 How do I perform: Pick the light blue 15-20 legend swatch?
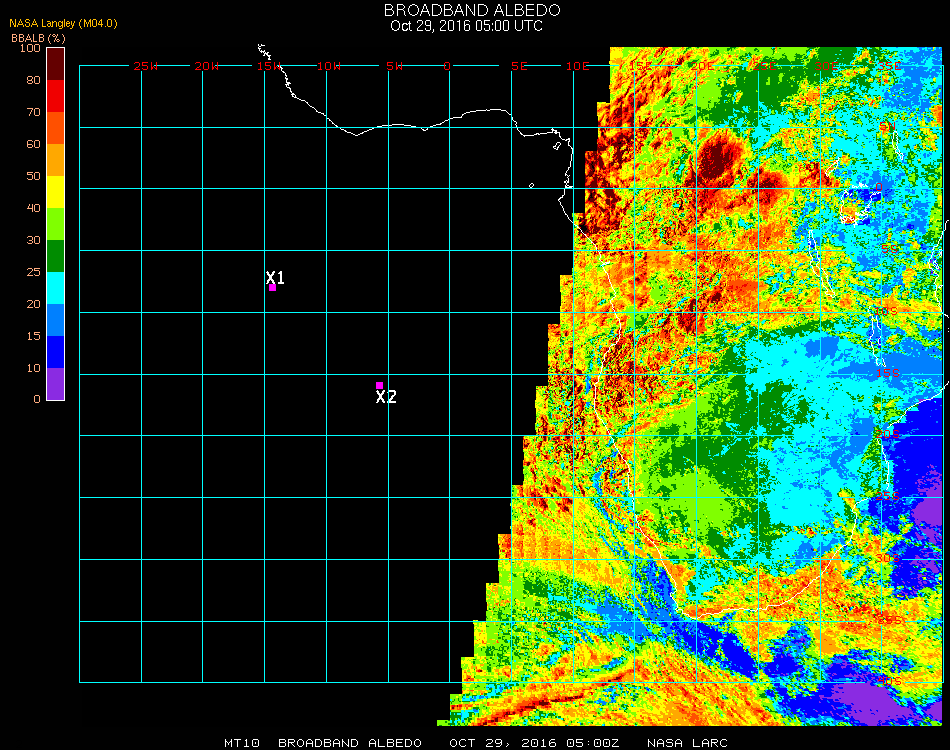(56, 320)
